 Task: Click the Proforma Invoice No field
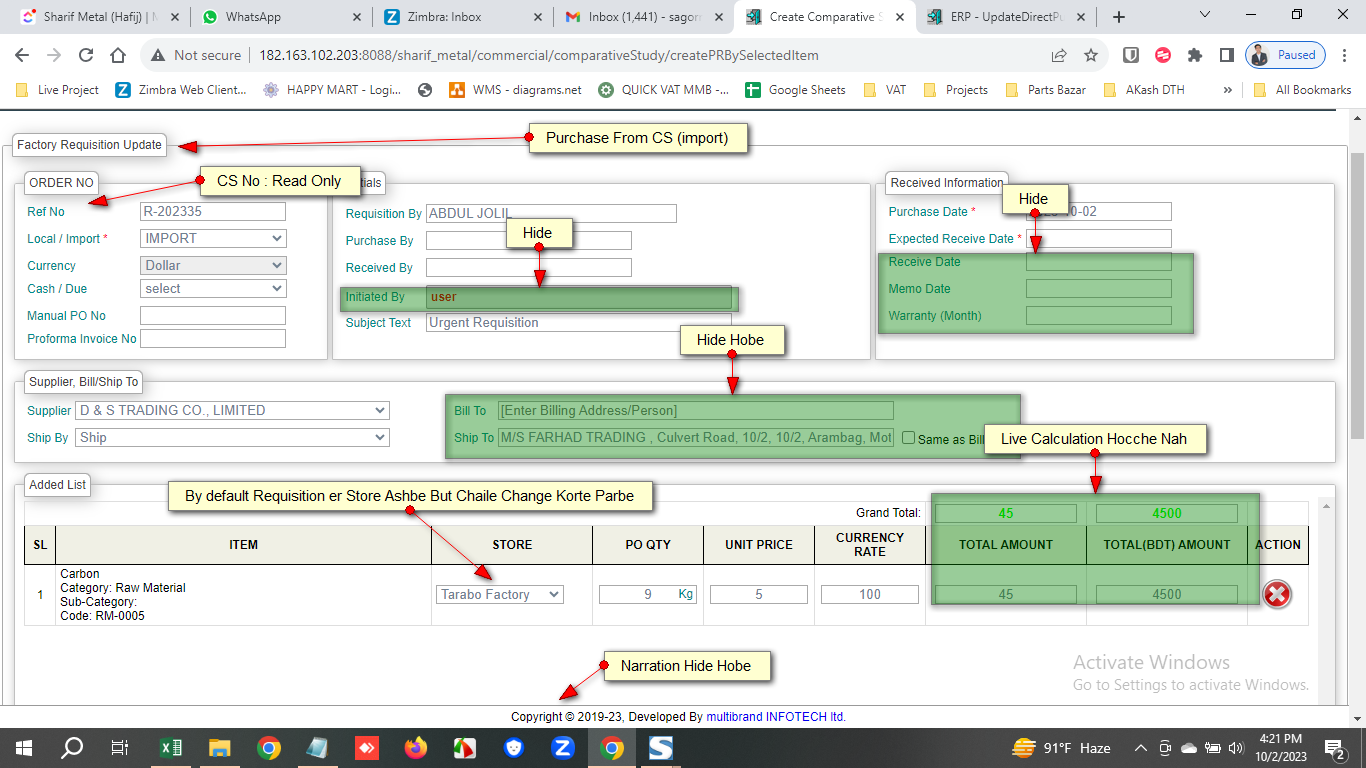pyautogui.click(x=213, y=339)
